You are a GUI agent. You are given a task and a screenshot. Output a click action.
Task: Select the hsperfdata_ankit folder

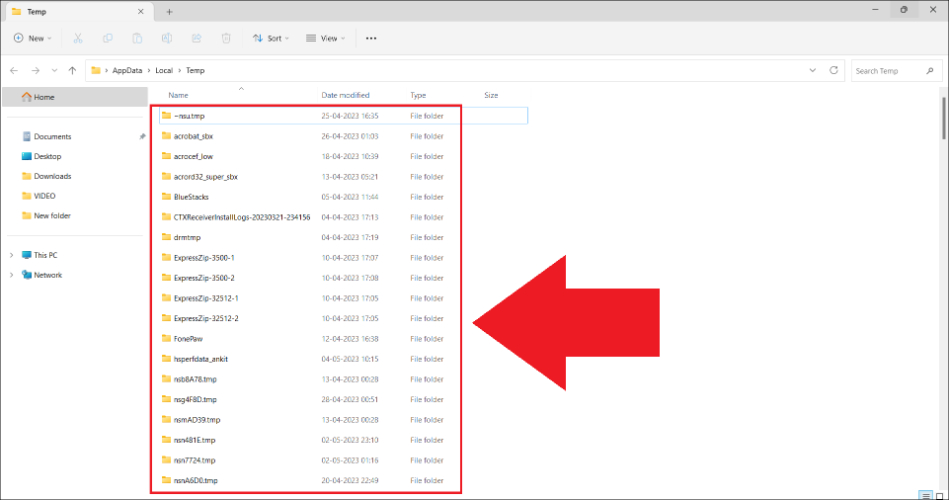point(200,359)
